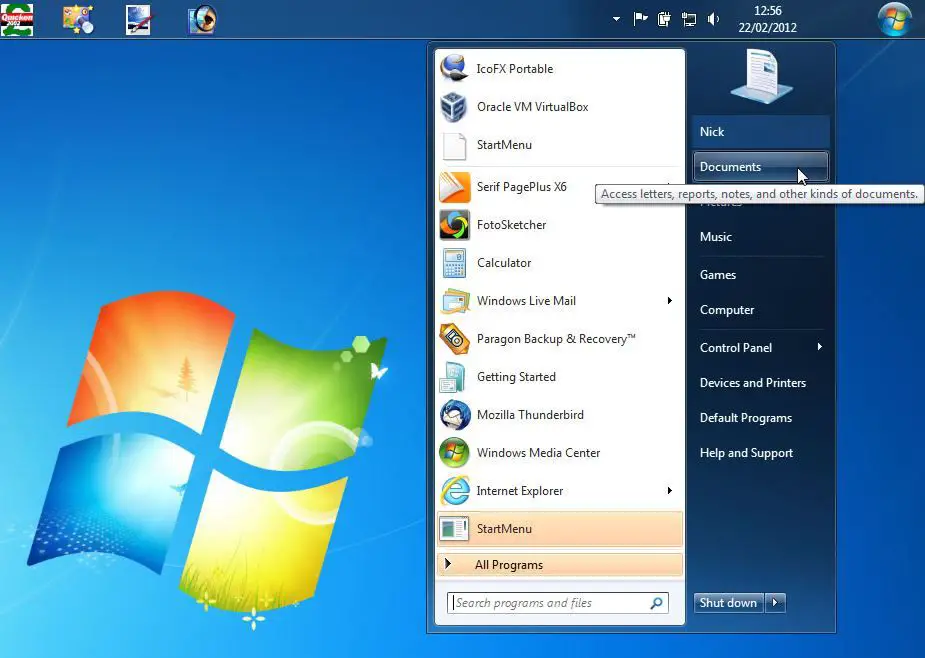Open Music library
The height and width of the screenshot is (658, 925).
(760, 237)
